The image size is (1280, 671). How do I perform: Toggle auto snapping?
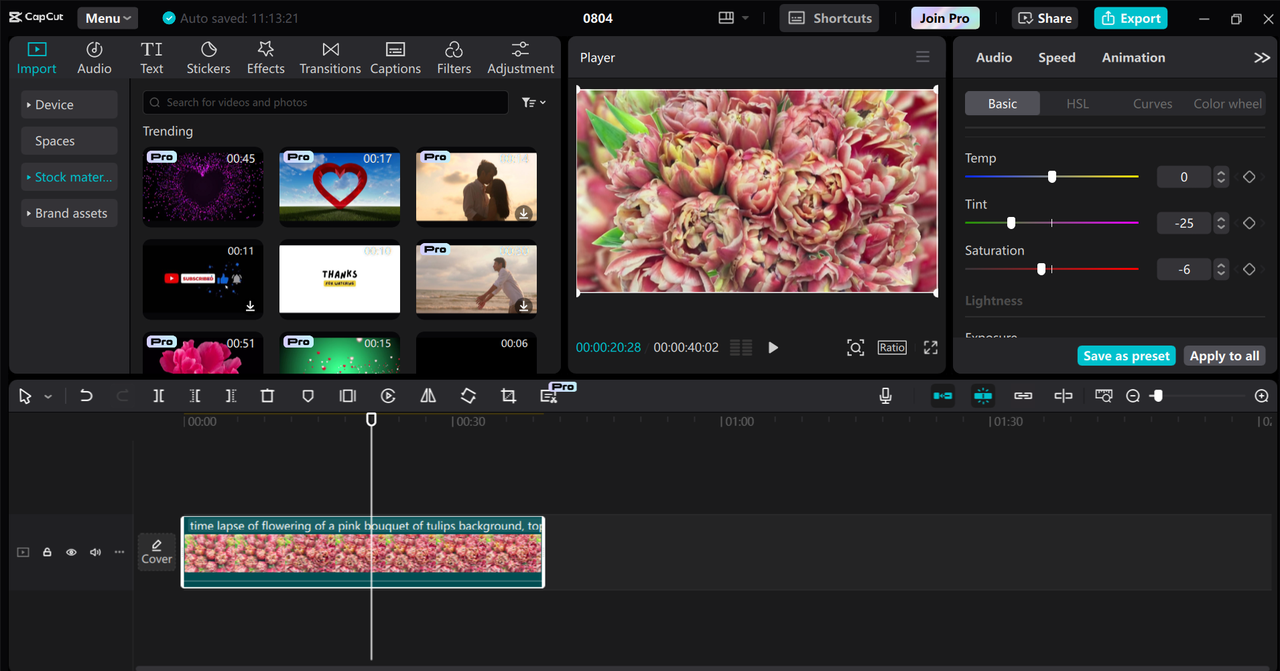983,396
